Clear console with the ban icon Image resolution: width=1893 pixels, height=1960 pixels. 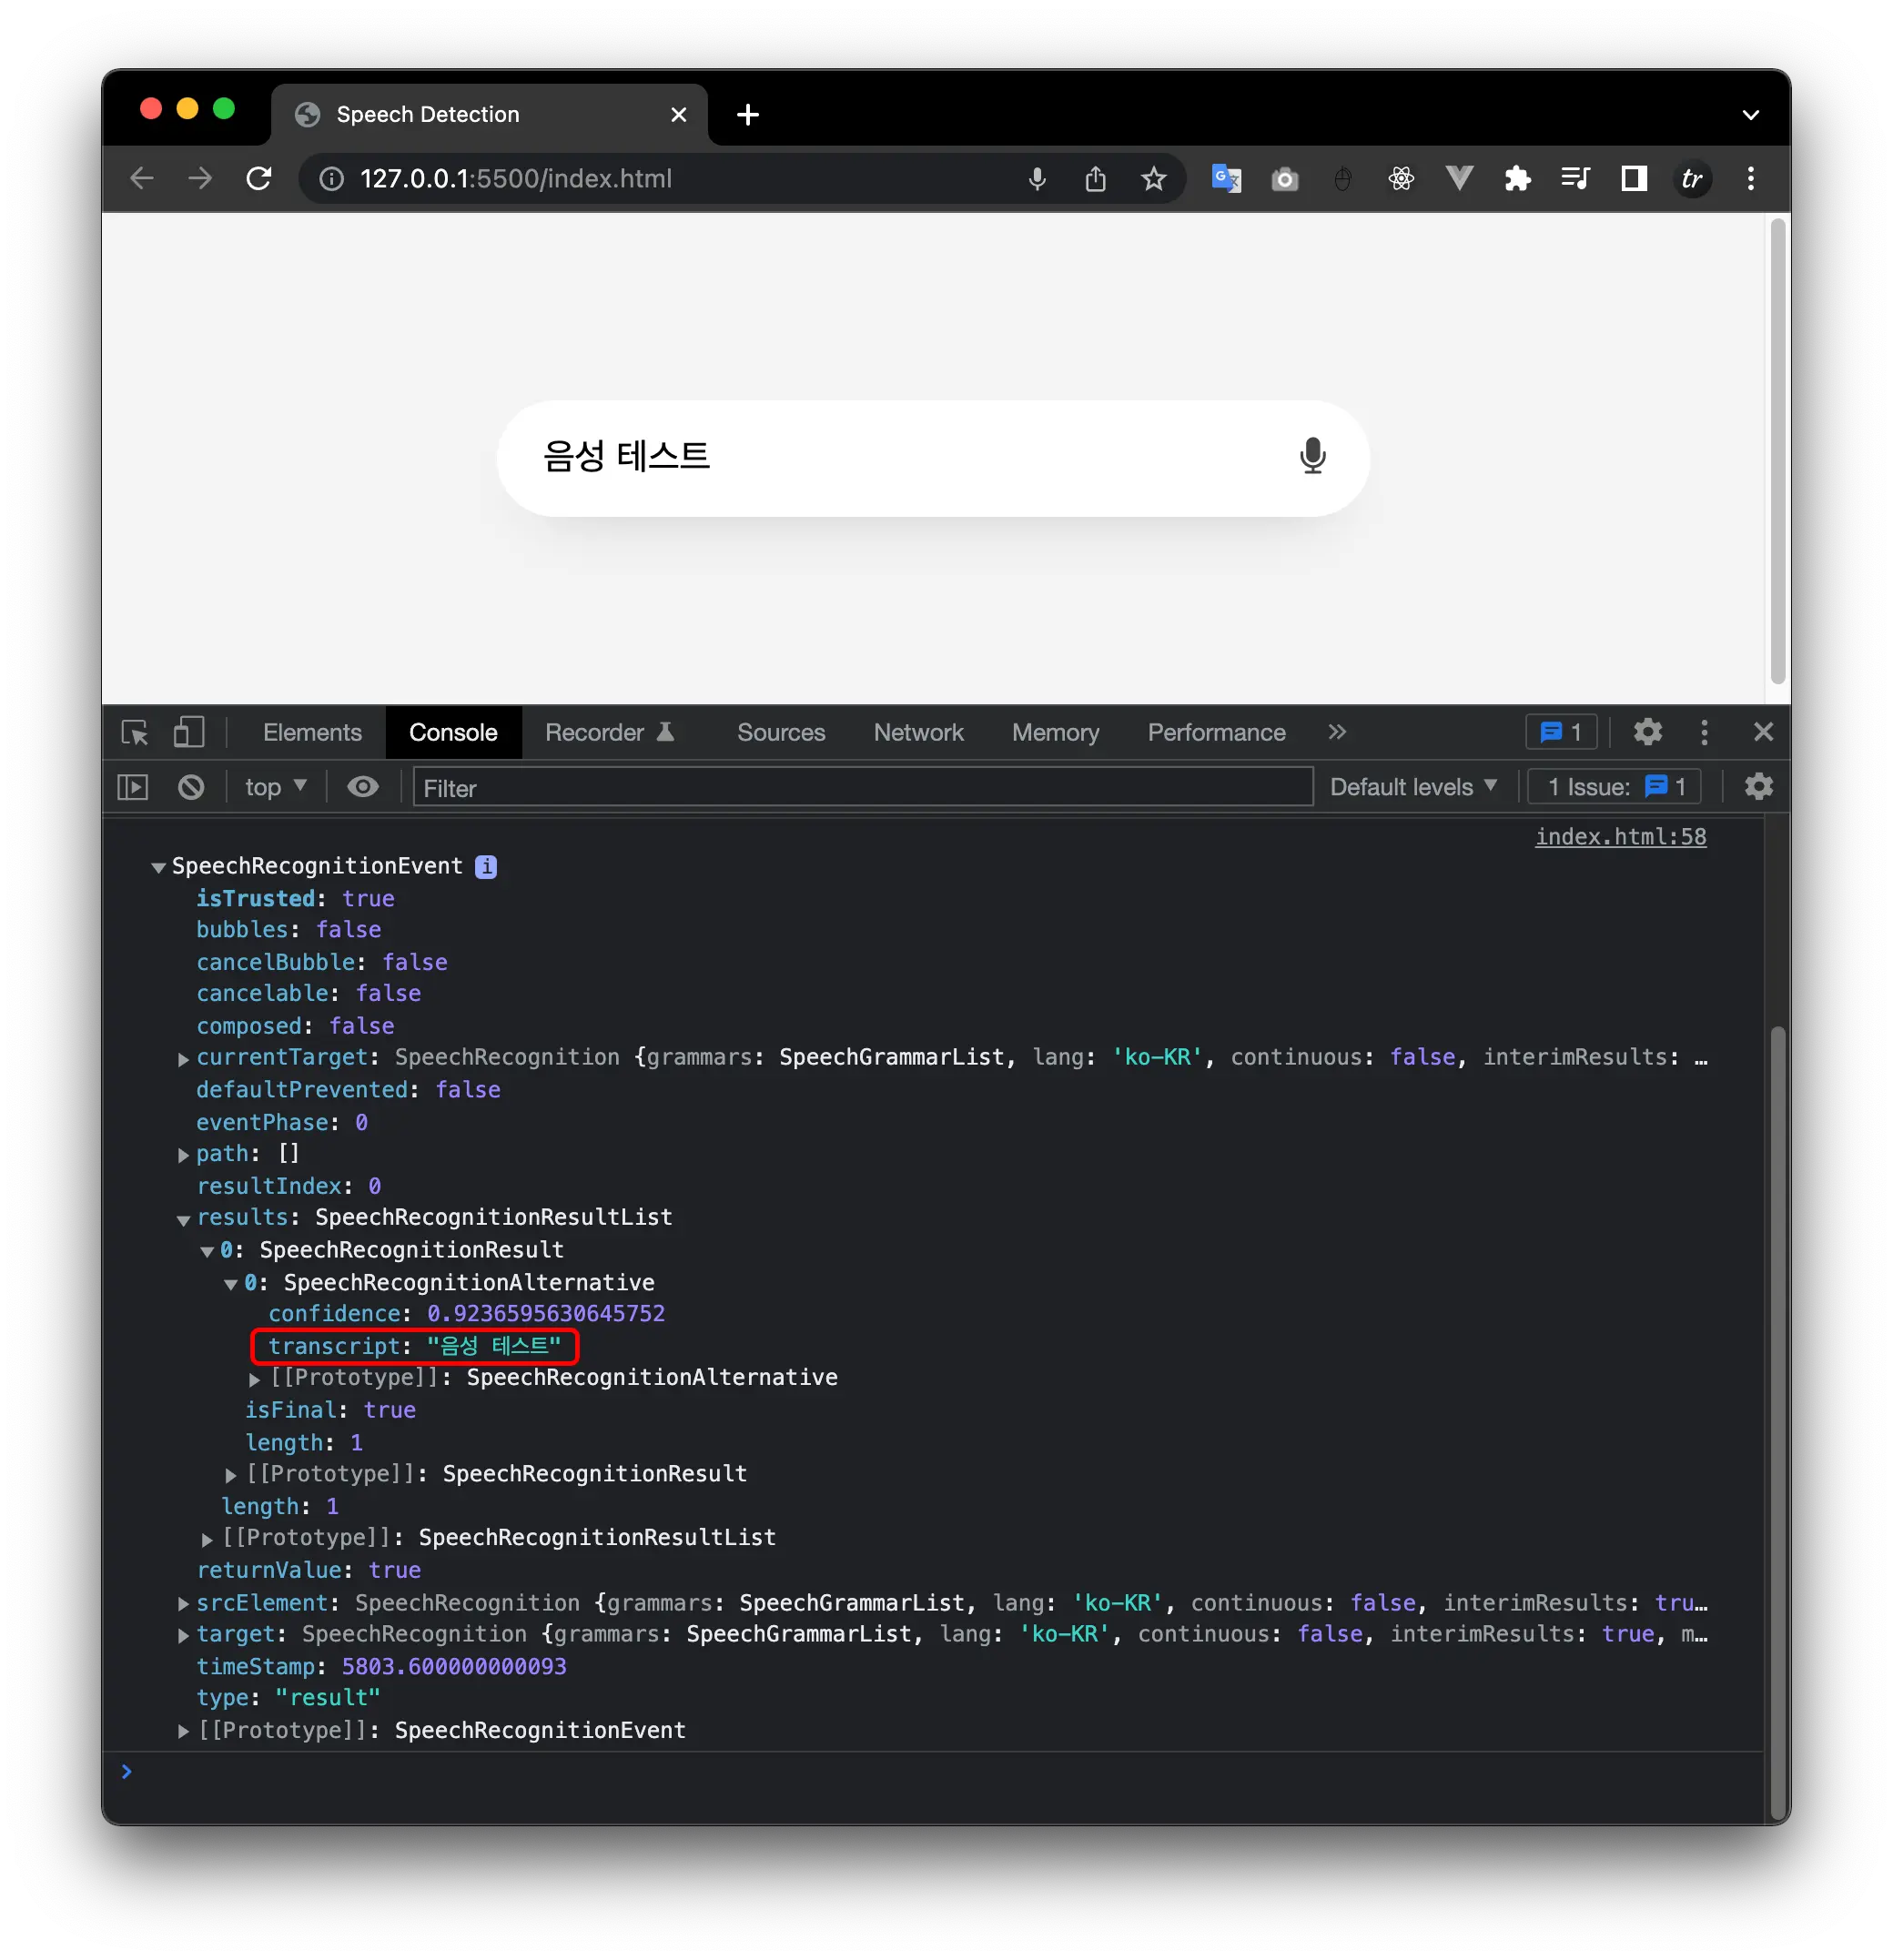click(191, 788)
